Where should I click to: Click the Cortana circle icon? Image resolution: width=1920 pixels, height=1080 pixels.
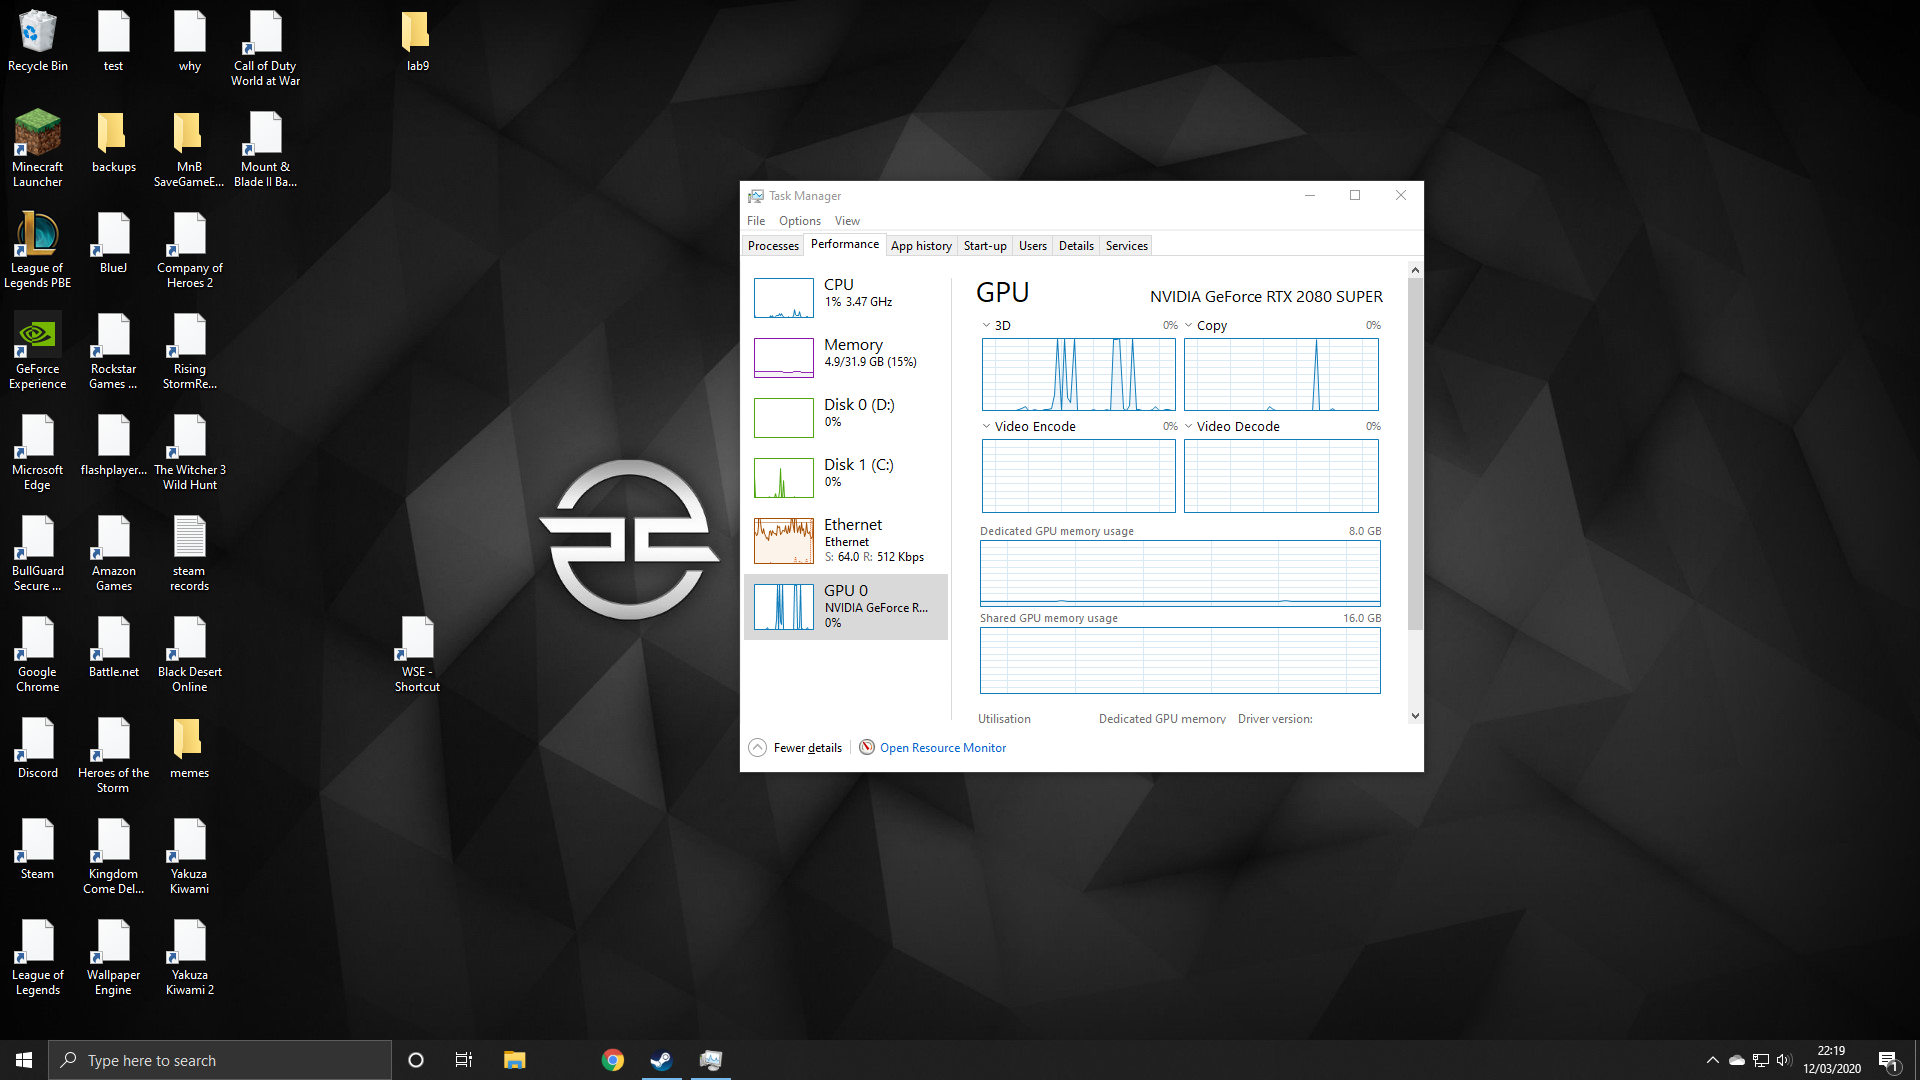coord(416,1060)
